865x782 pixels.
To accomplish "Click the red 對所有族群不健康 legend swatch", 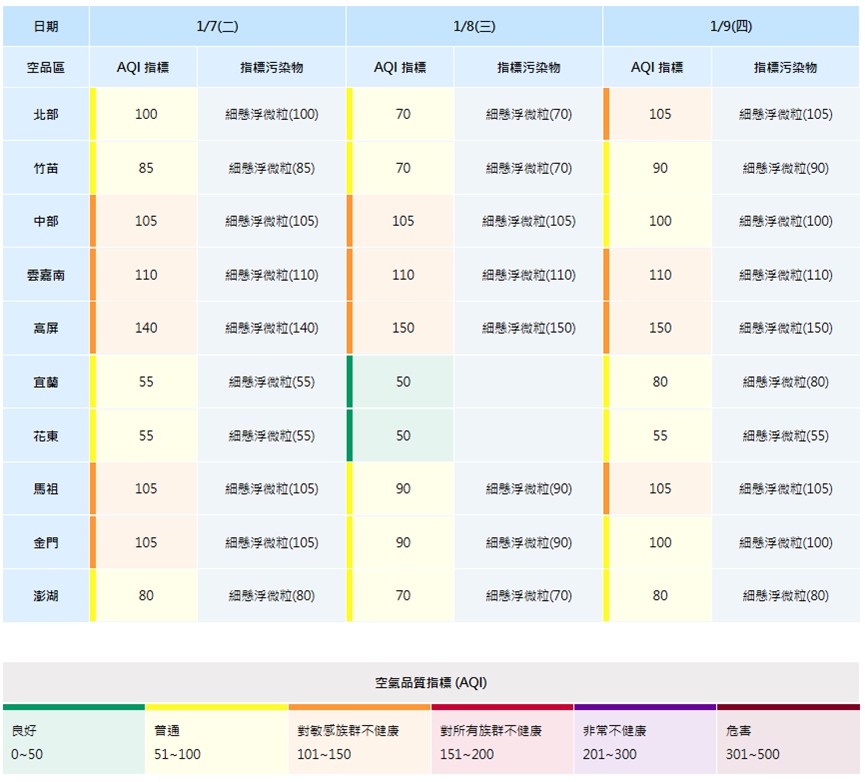I will click(x=503, y=739).
